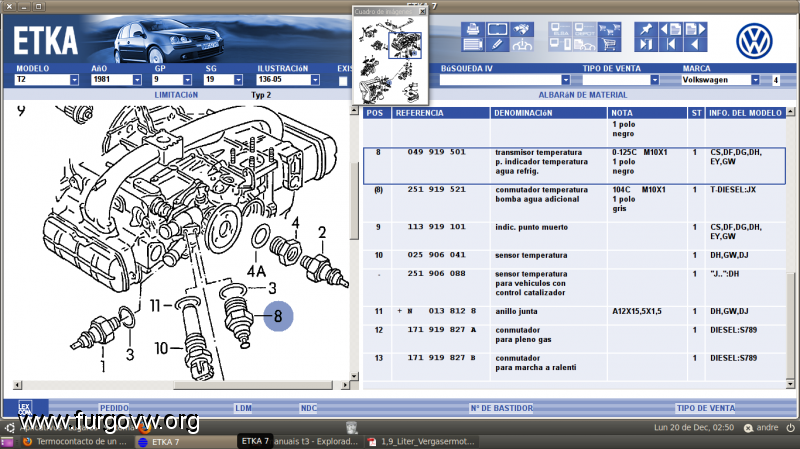
Task: Click the pushpin icon
Action: (x=646, y=29)
